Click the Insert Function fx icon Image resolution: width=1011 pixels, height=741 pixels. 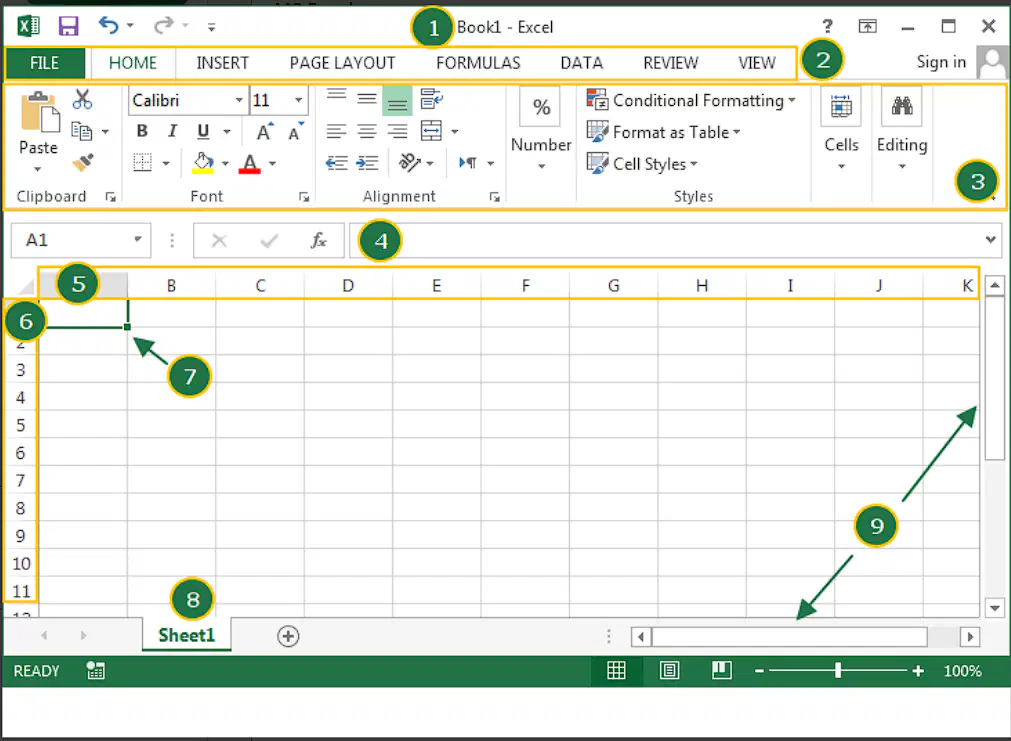(x=318, y=241)
